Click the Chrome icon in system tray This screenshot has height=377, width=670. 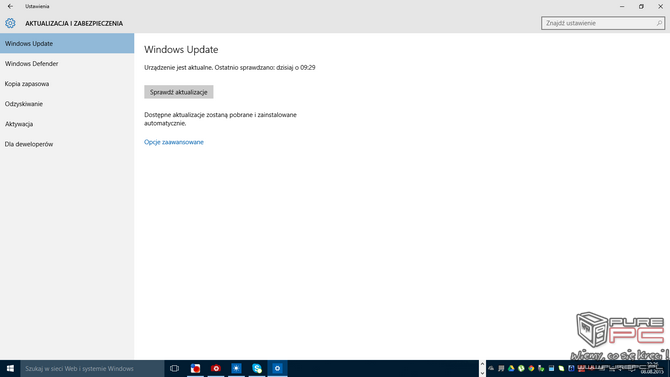tap(531, 368)
